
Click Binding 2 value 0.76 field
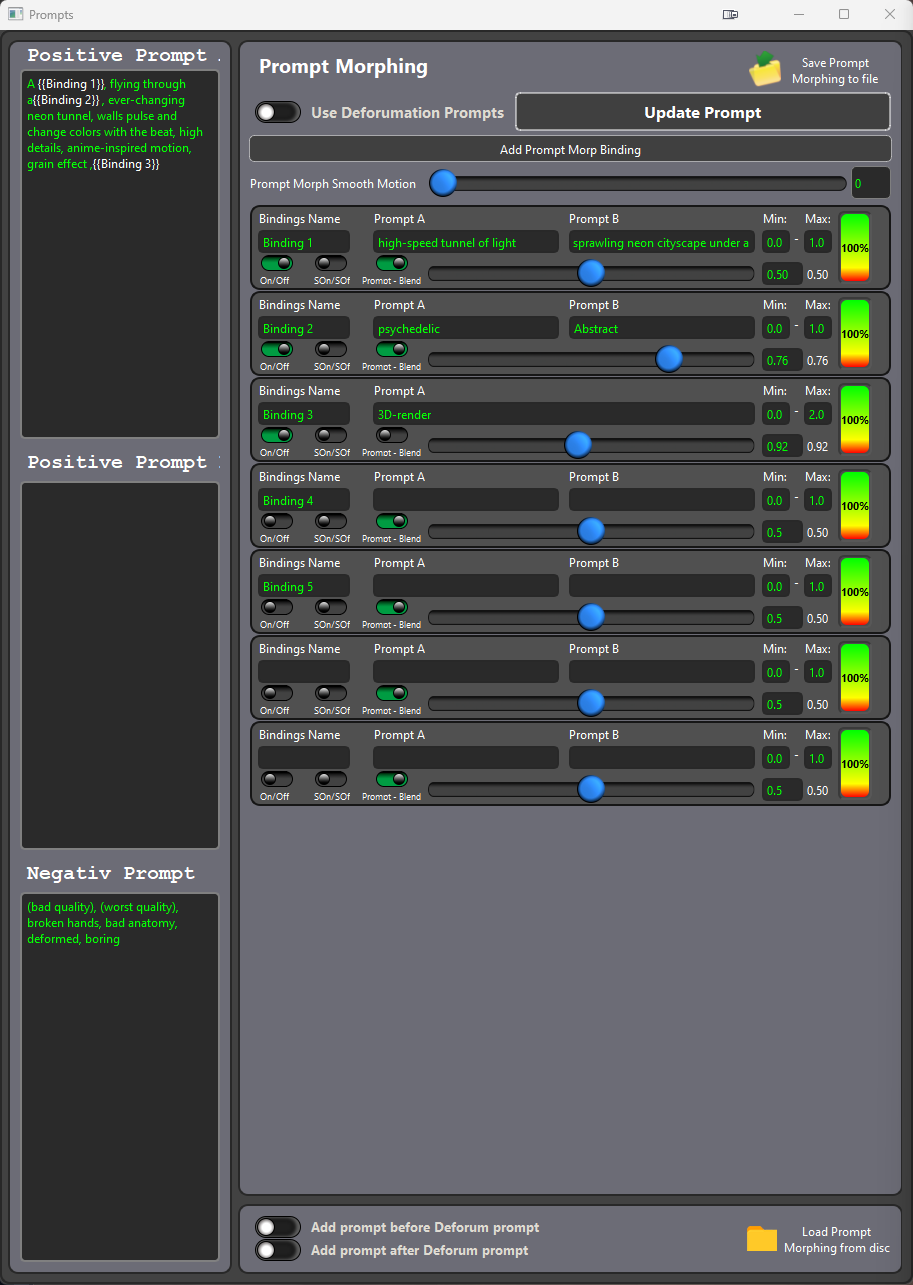[x=782, y=360]
